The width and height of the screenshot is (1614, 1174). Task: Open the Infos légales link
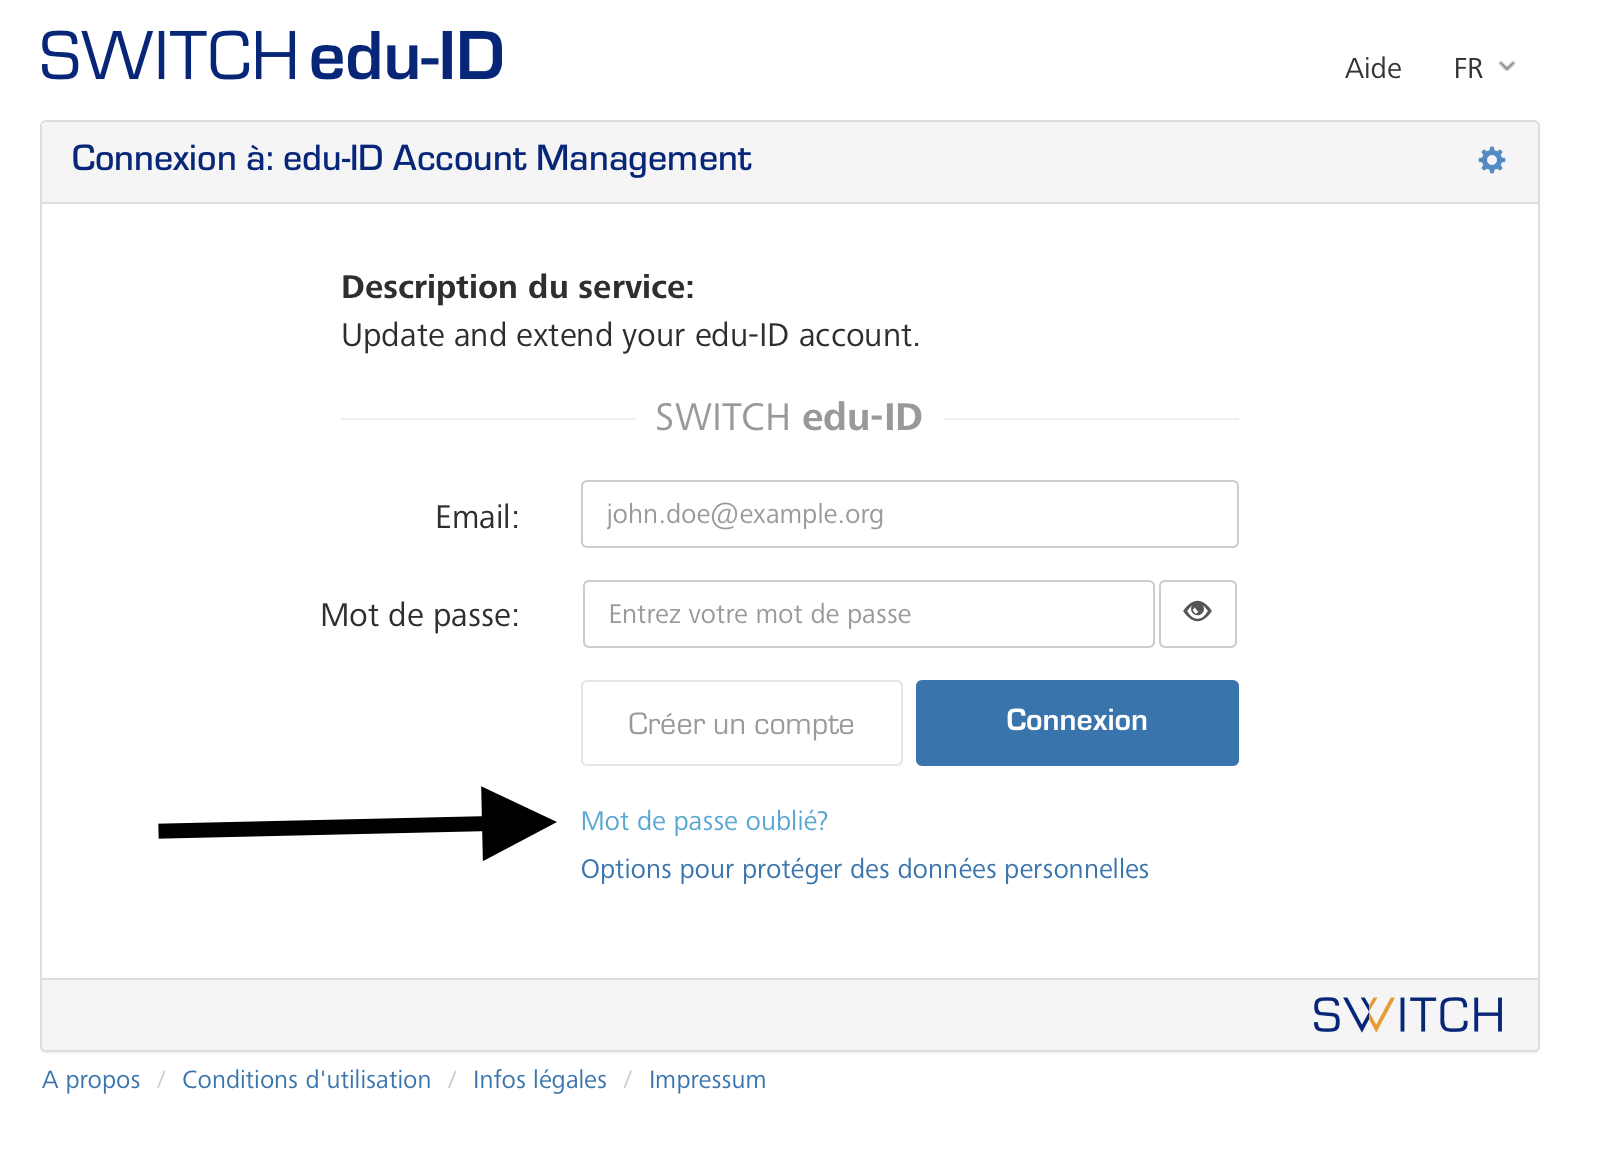tap(539, 1080)
